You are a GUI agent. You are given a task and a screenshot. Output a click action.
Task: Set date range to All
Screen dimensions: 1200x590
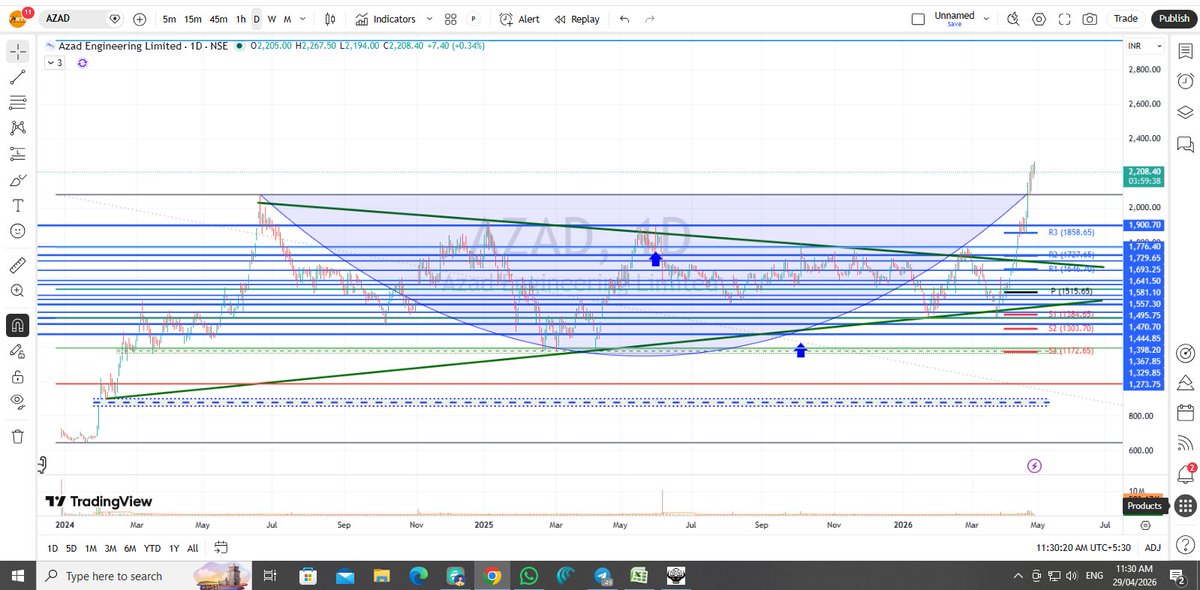[x=192, y=547]
